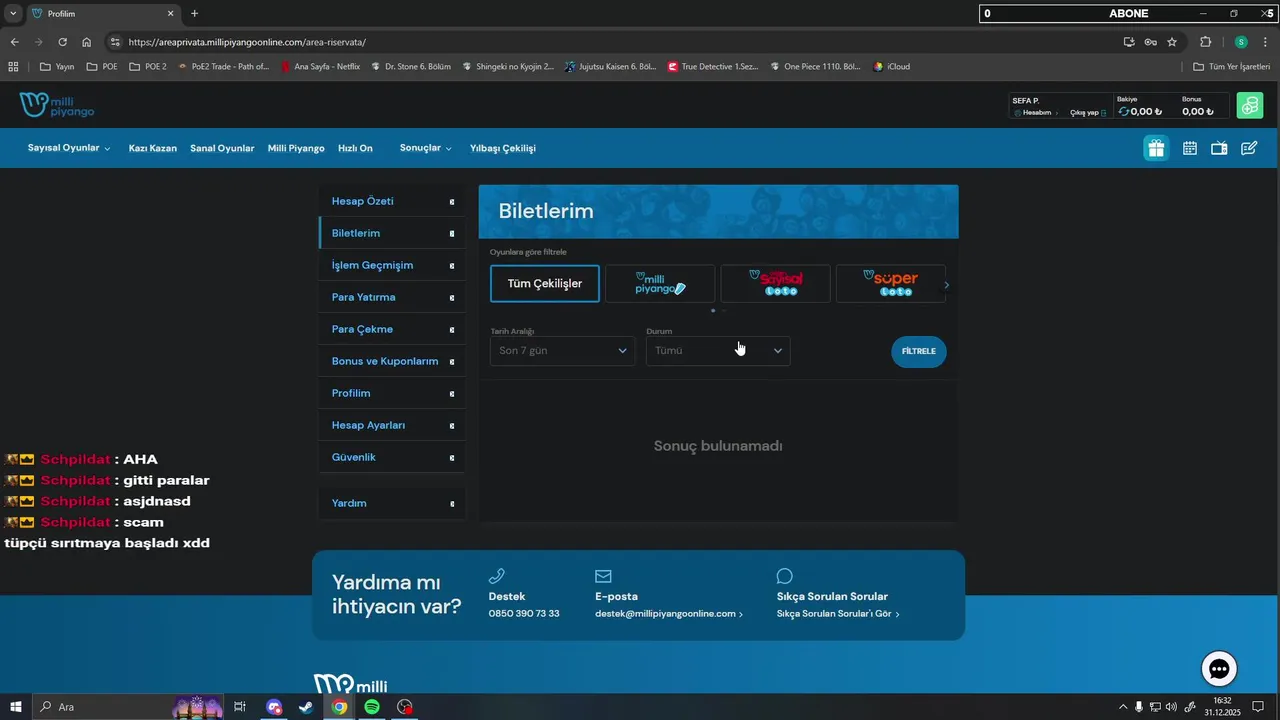Open İşlem Geçmişim in the sidebar

click(392, 265)
